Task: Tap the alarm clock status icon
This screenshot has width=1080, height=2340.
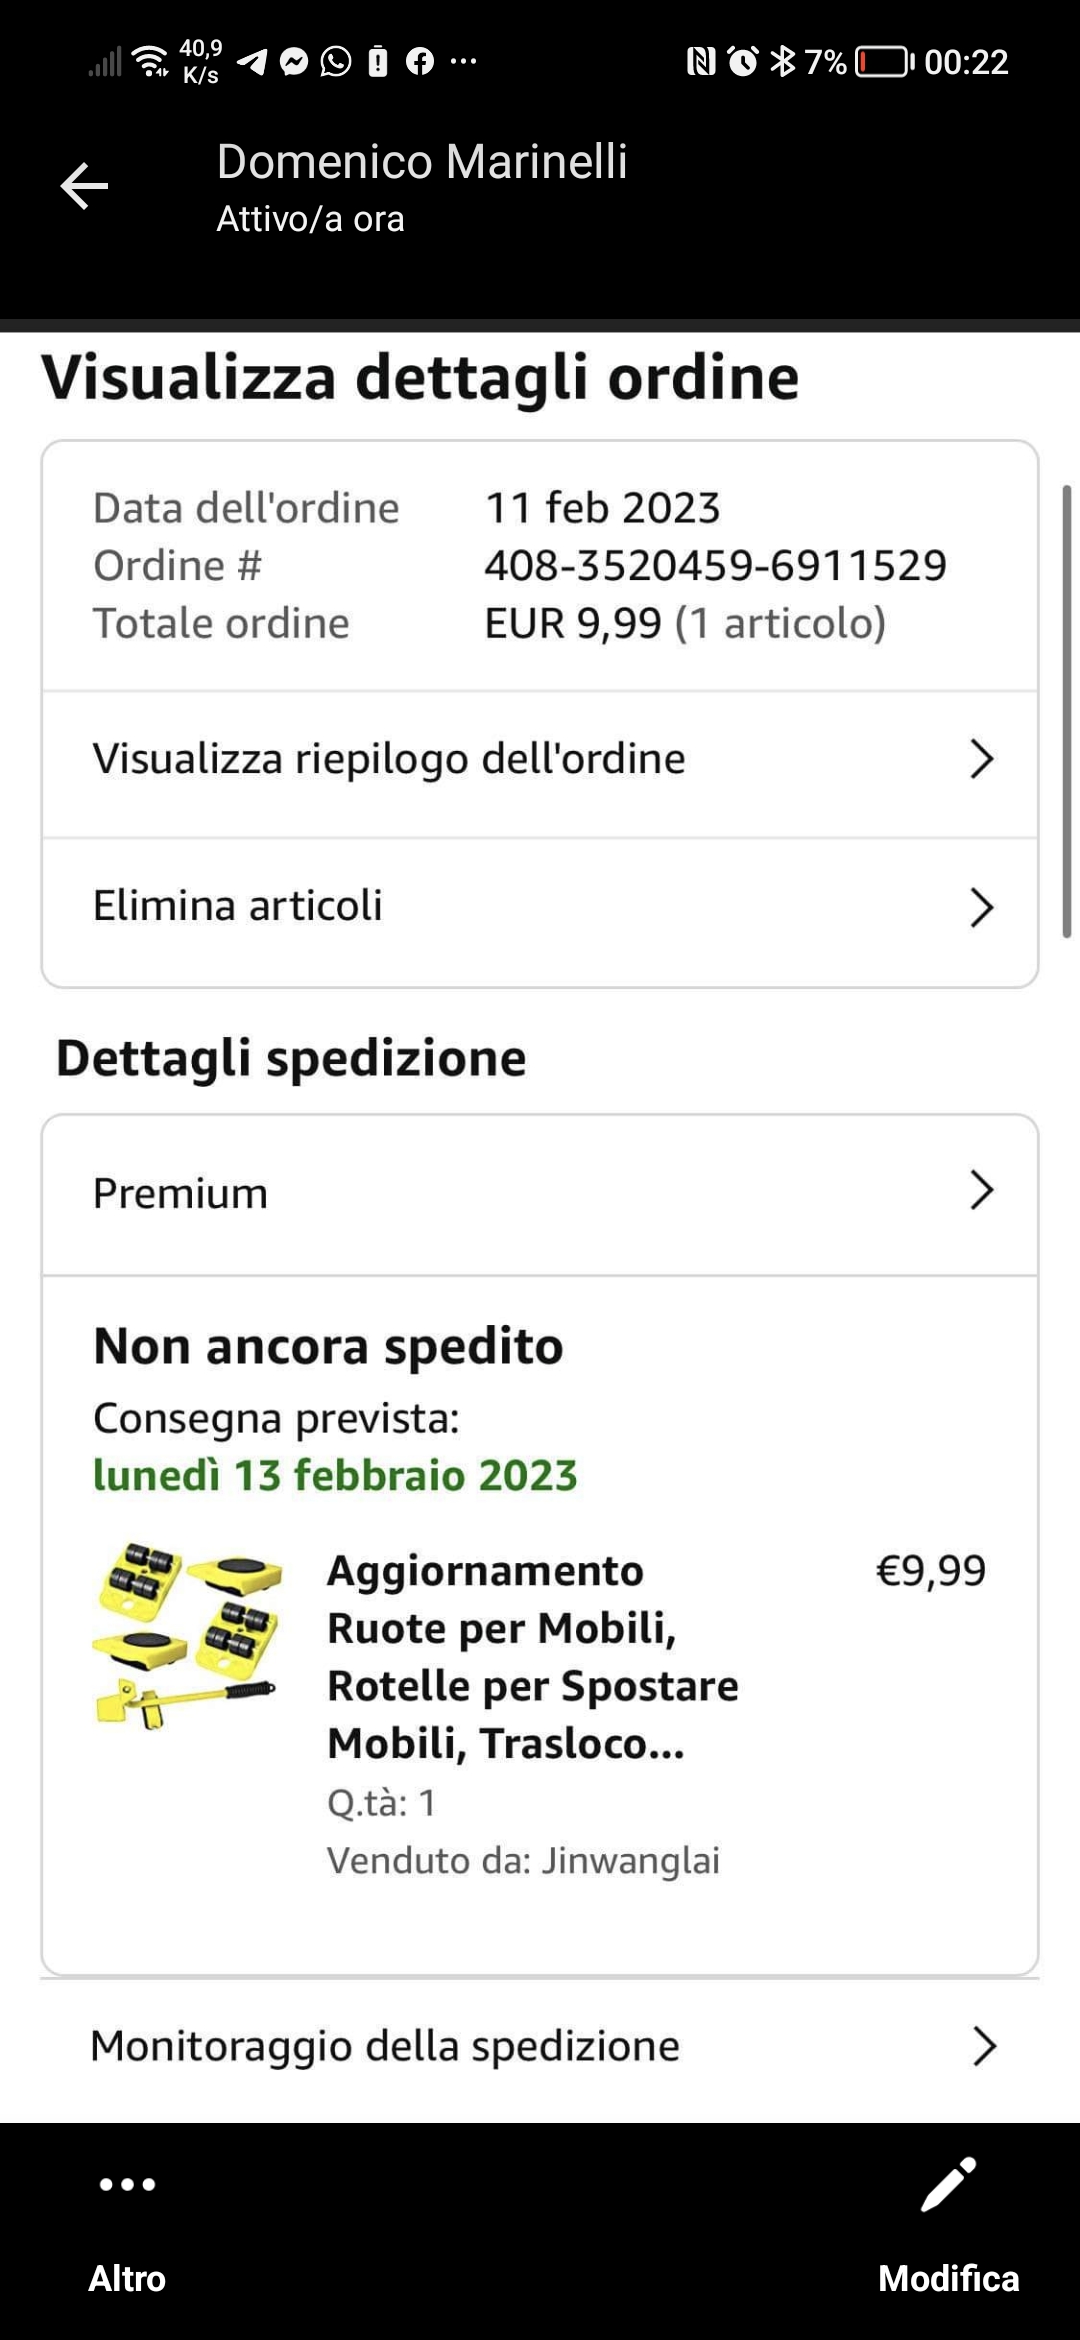Action: [x=743, y=62]
